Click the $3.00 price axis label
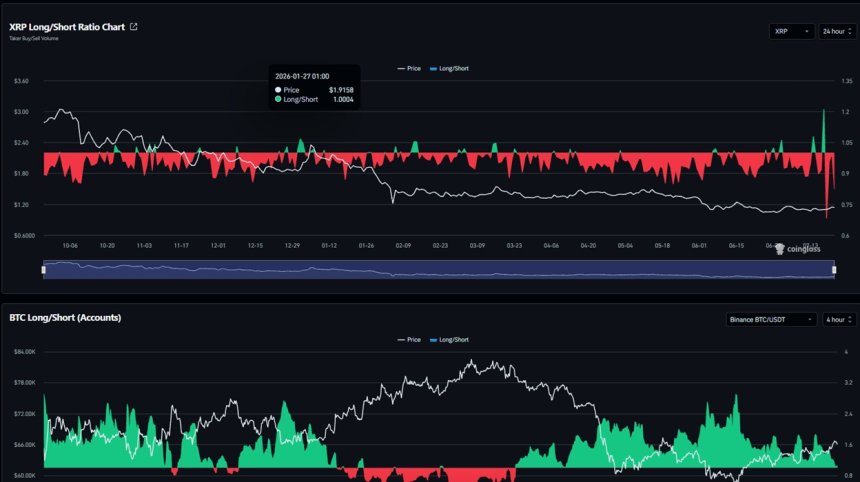 point(21,111)
